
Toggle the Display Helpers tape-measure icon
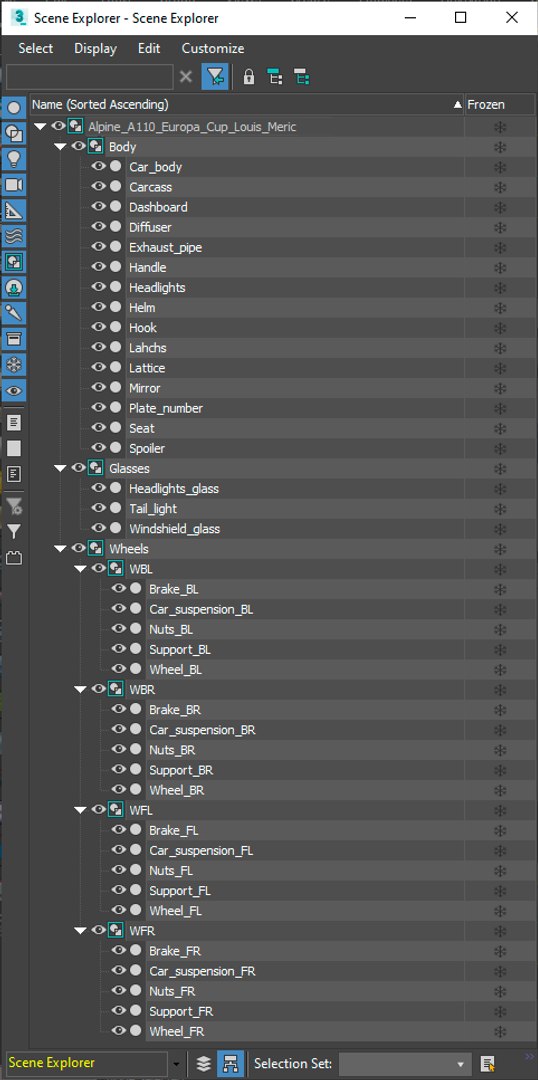(x=14, y=211)
